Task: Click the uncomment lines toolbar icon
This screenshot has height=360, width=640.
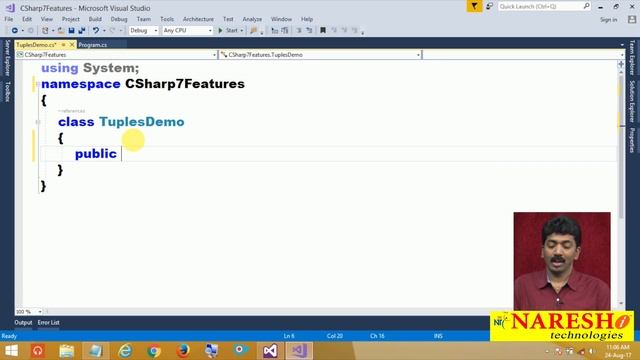Action: coord(309,31)
